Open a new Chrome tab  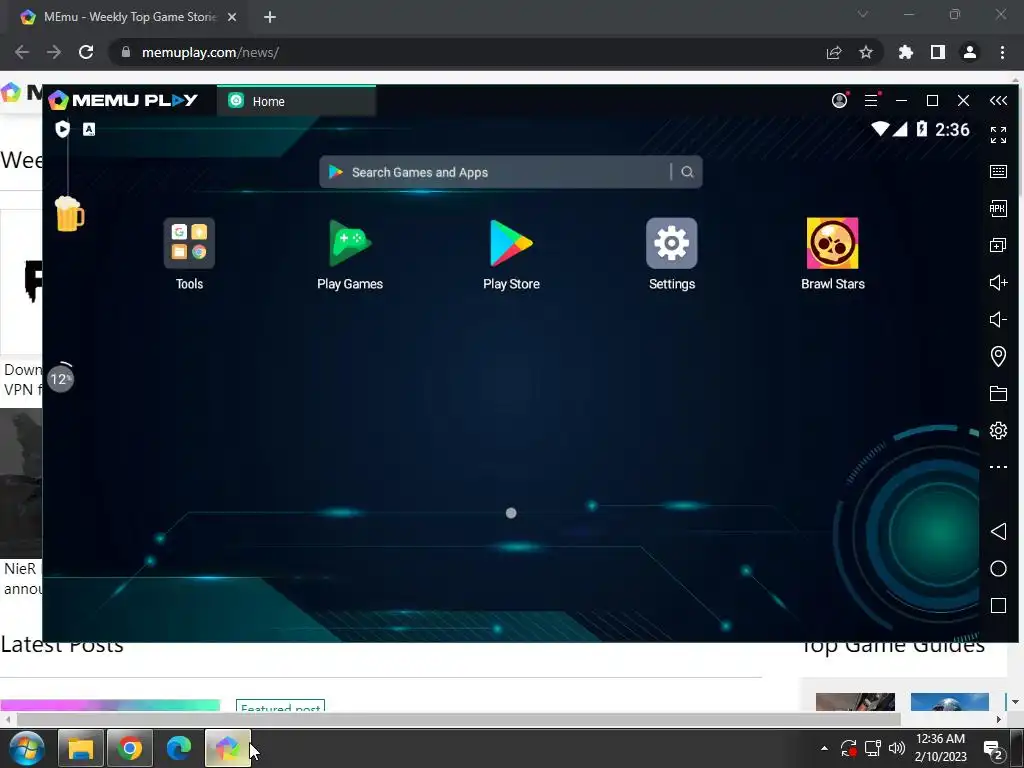click(x=270, y=17)
